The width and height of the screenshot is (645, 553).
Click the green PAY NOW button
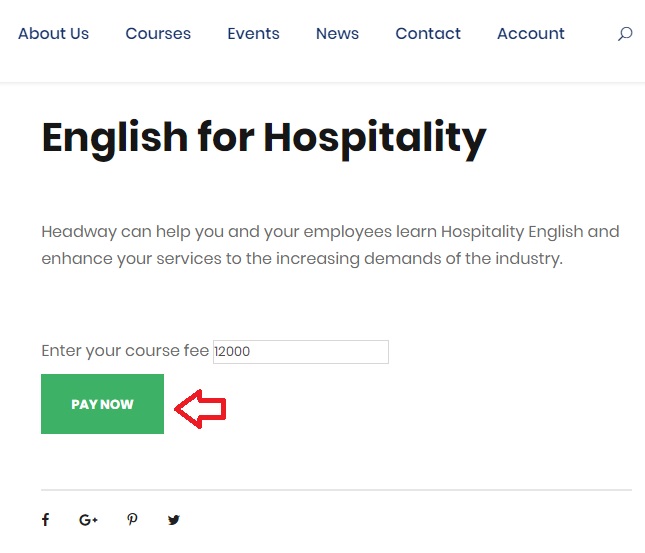tap(102, 404)
